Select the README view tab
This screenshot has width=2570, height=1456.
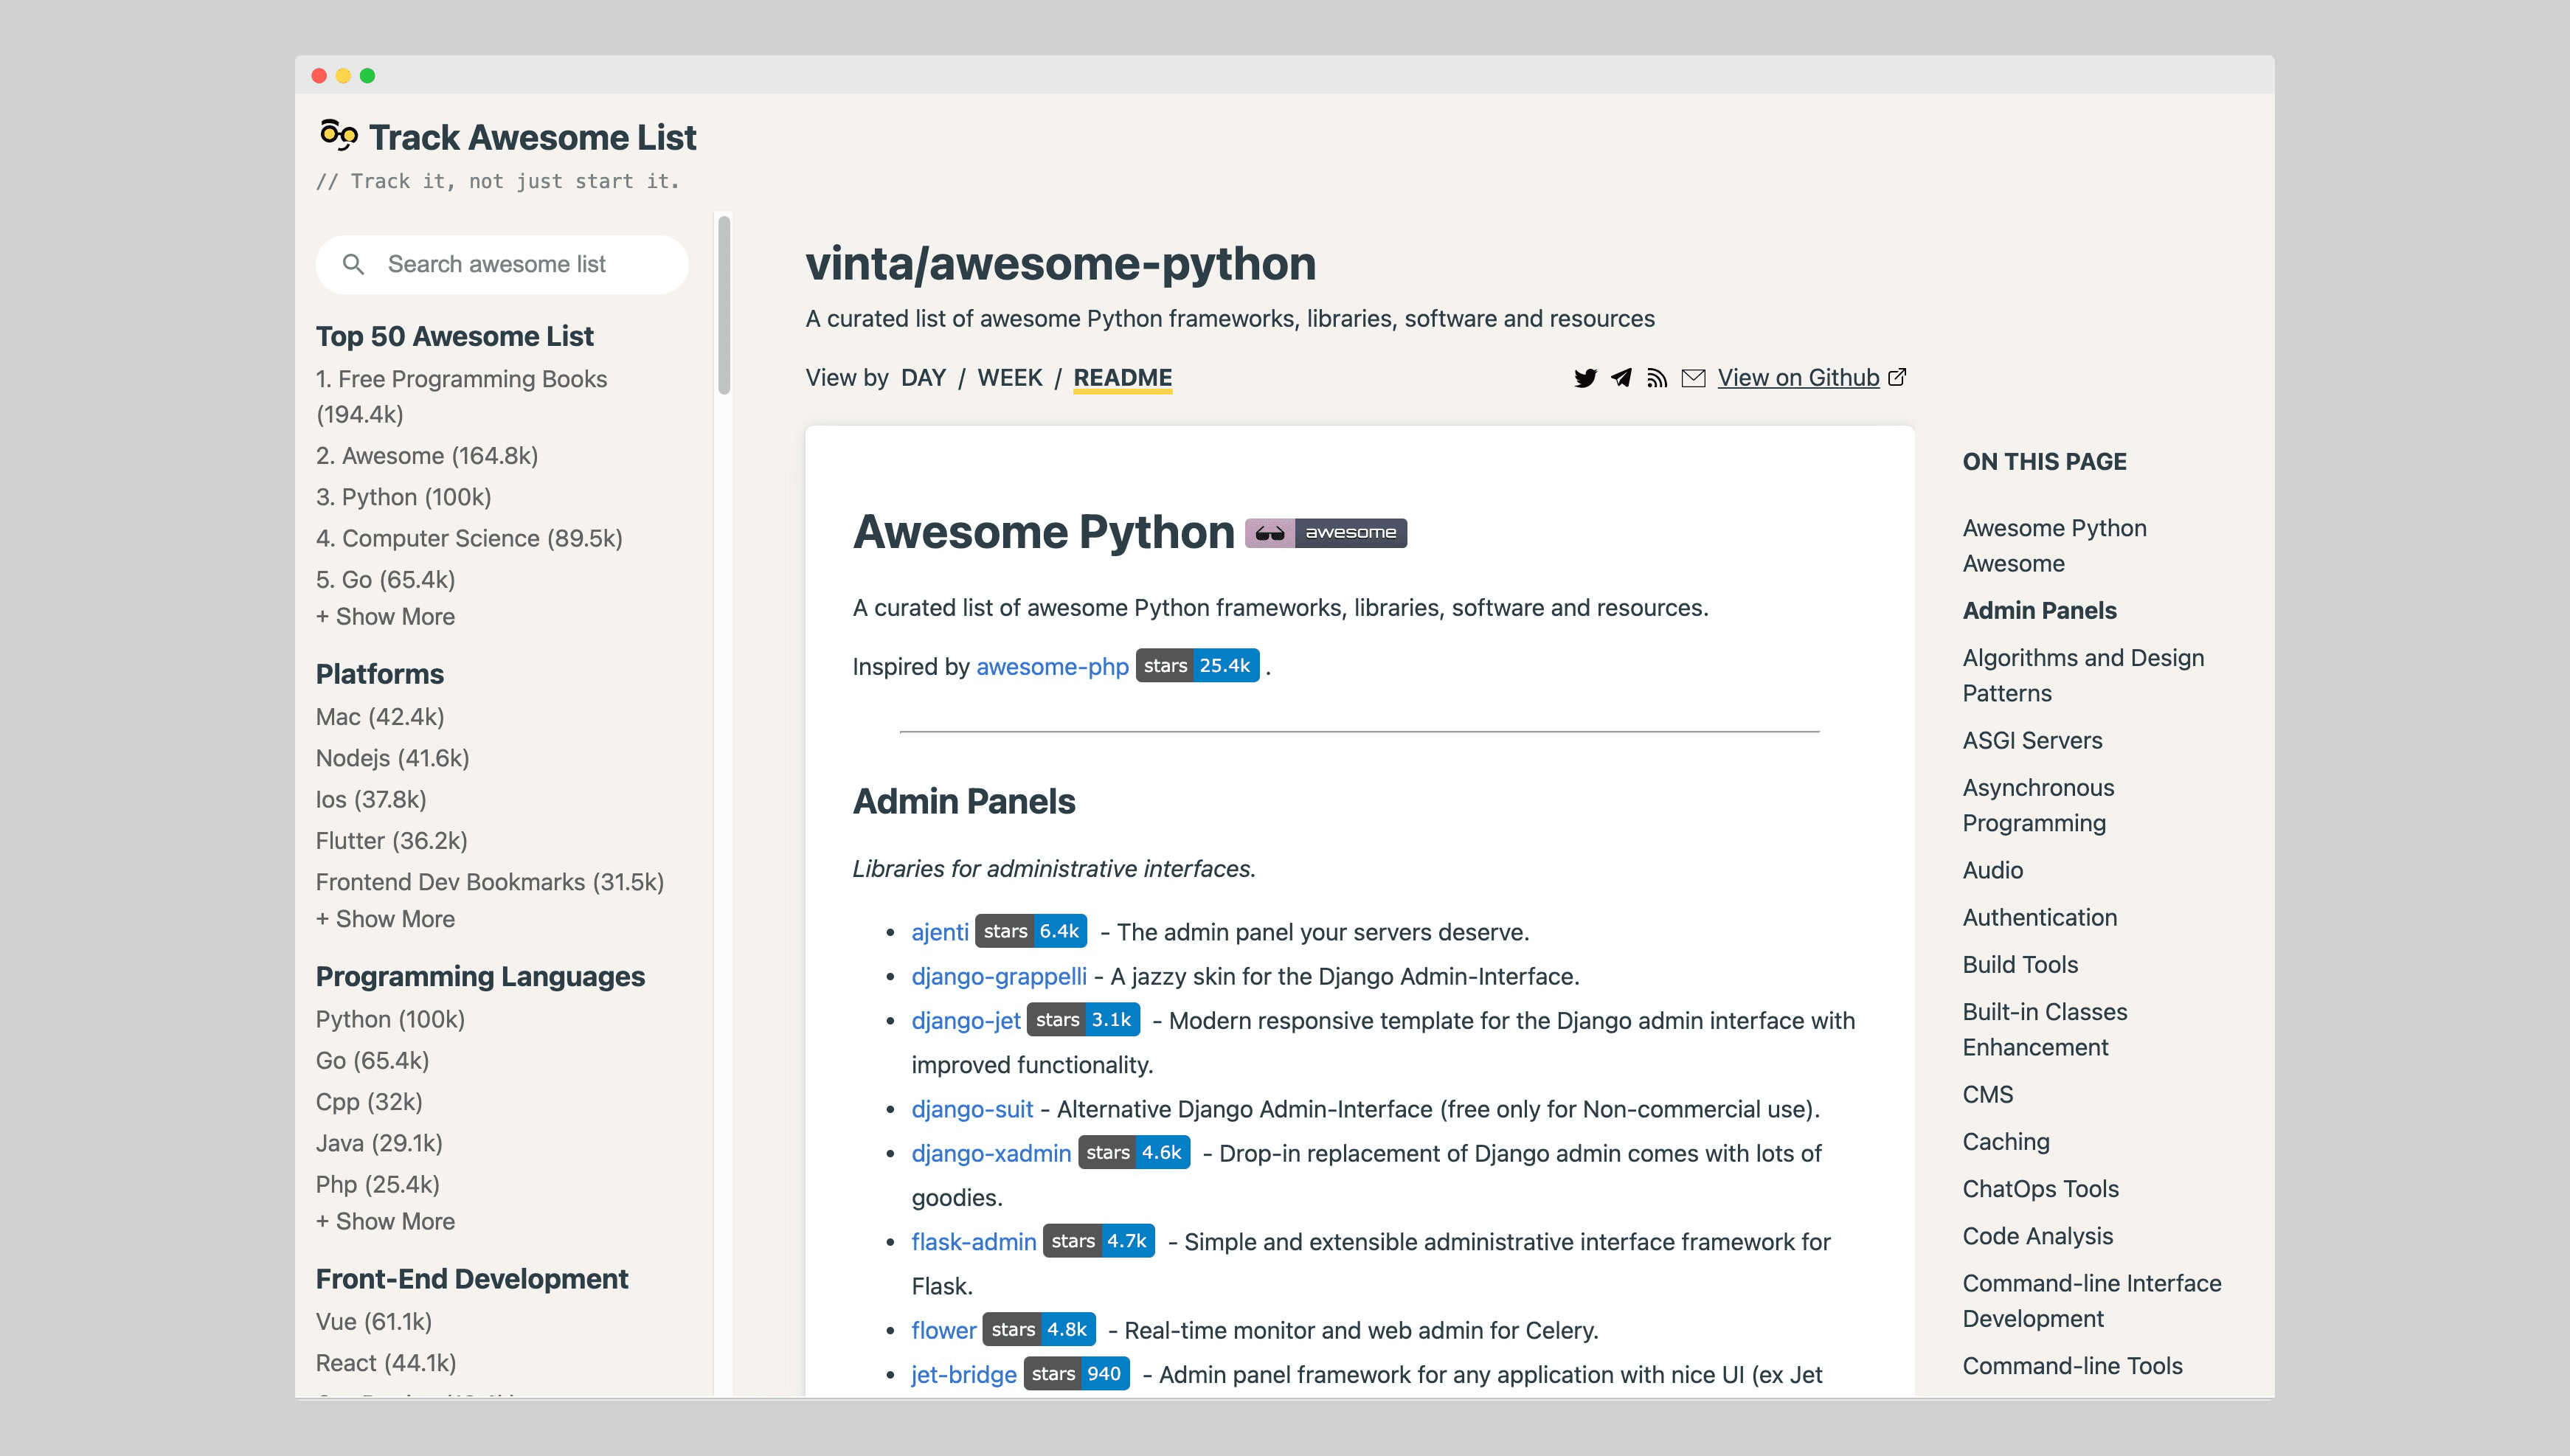coord(1122,378)
